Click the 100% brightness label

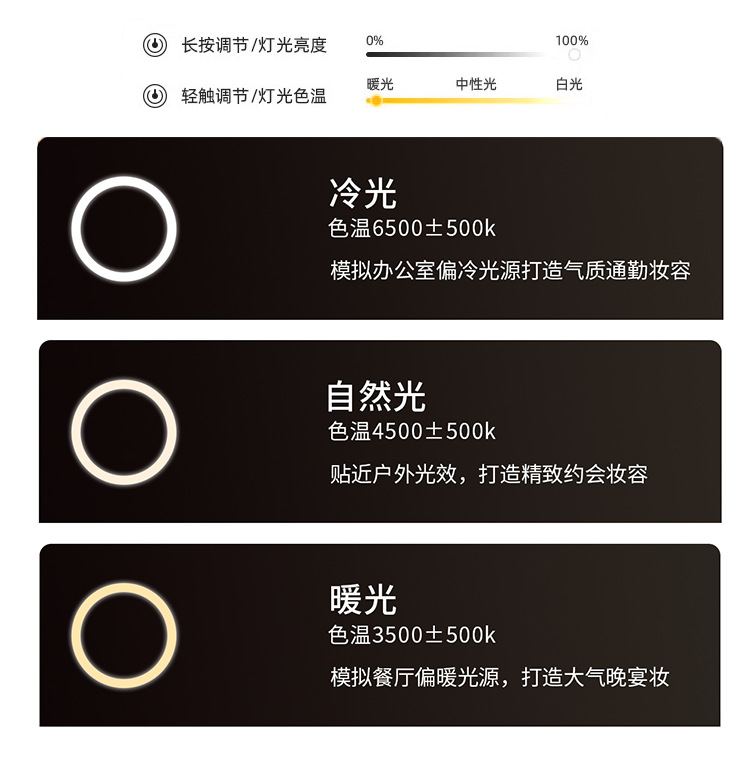click(571, 41)
